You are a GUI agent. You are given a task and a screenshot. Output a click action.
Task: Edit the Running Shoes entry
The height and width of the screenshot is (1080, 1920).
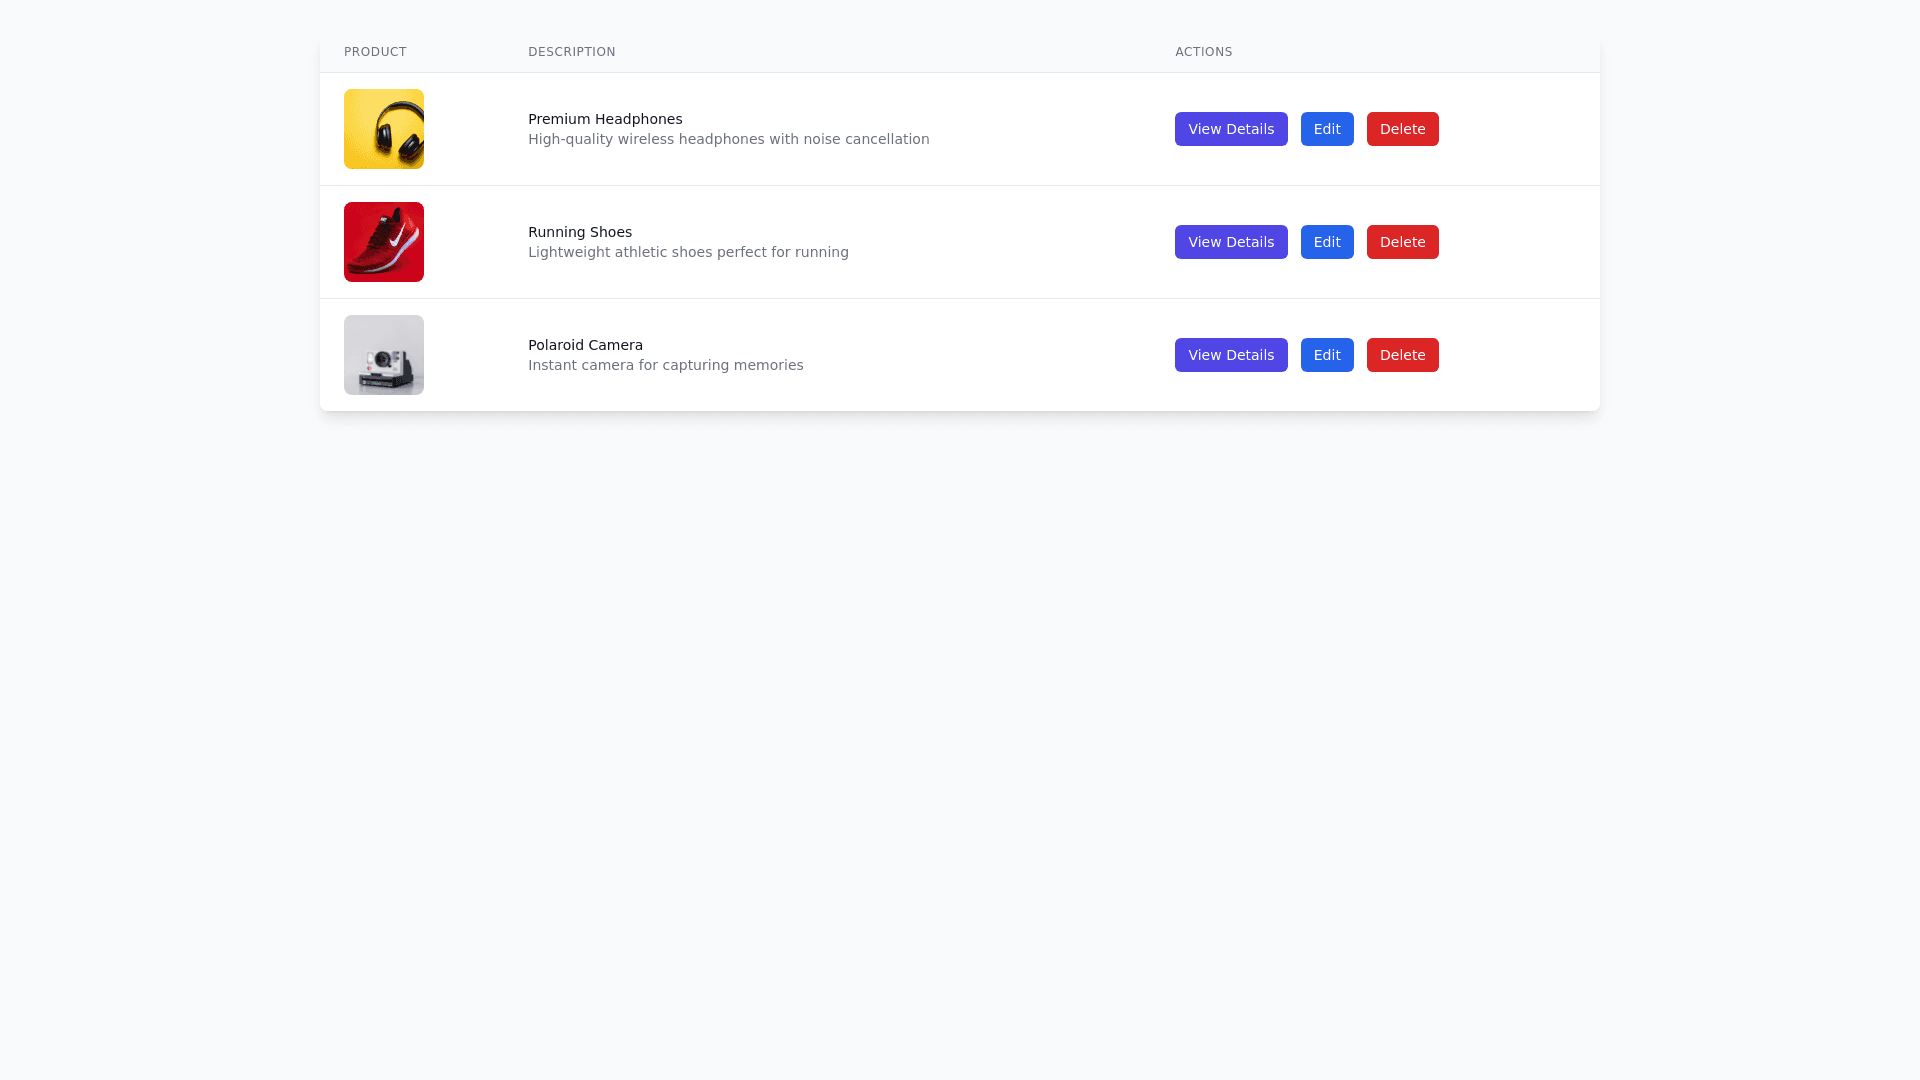(x=1327, y=242)
